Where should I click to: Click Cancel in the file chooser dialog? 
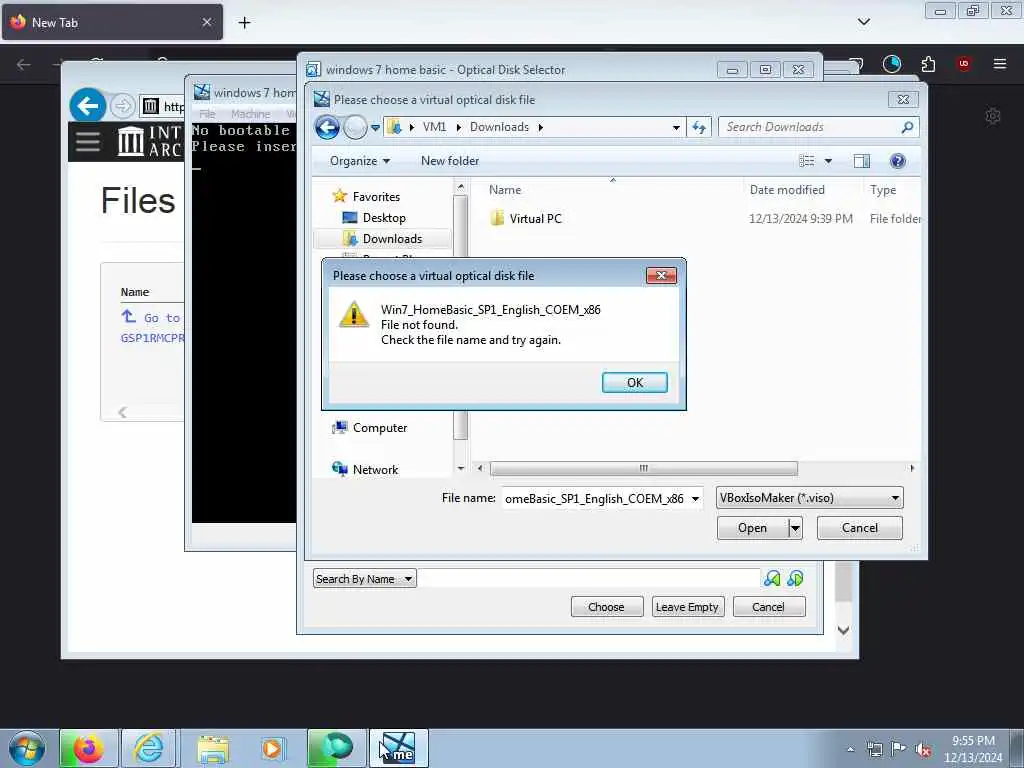(859, 528)
